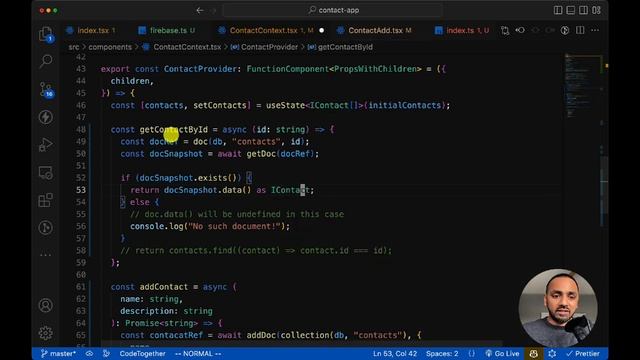The width and height of the screenshot is (640, 360).
Task: Click line number 48 in the gutter
Action: [81, 129]
